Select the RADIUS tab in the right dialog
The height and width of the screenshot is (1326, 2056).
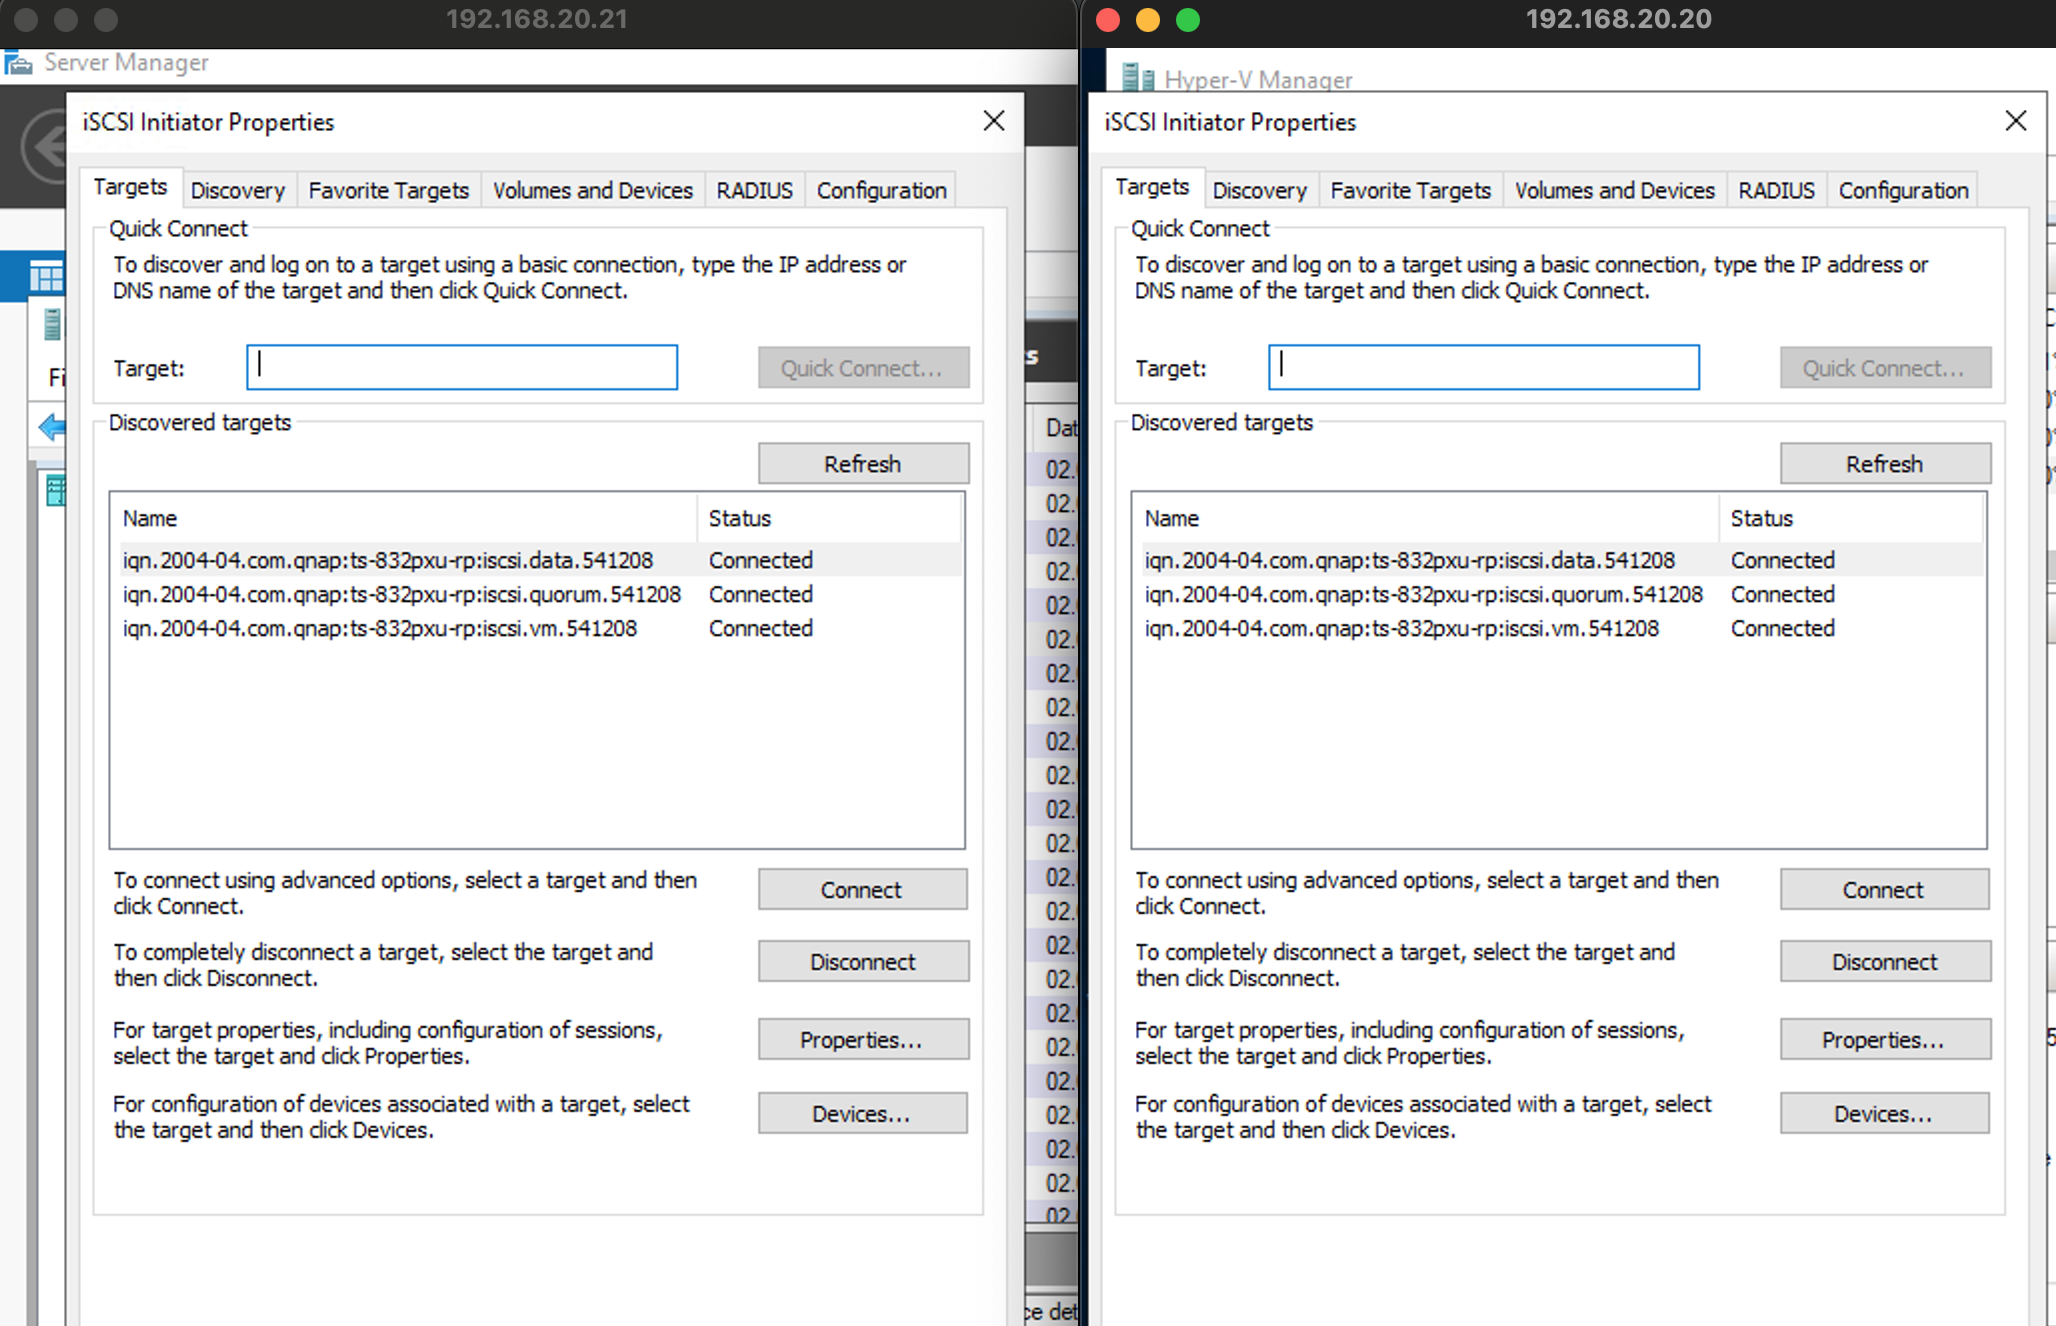tap(1776, 190)
